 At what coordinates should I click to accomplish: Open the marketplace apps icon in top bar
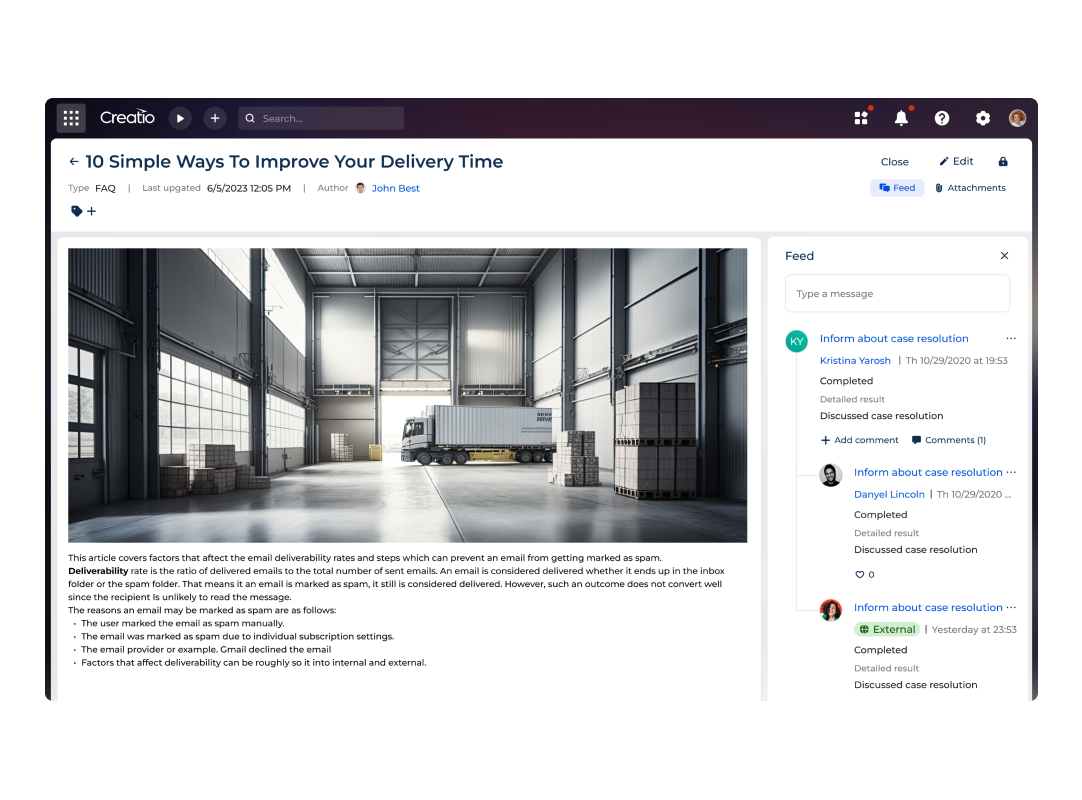(x=861, y=118)
